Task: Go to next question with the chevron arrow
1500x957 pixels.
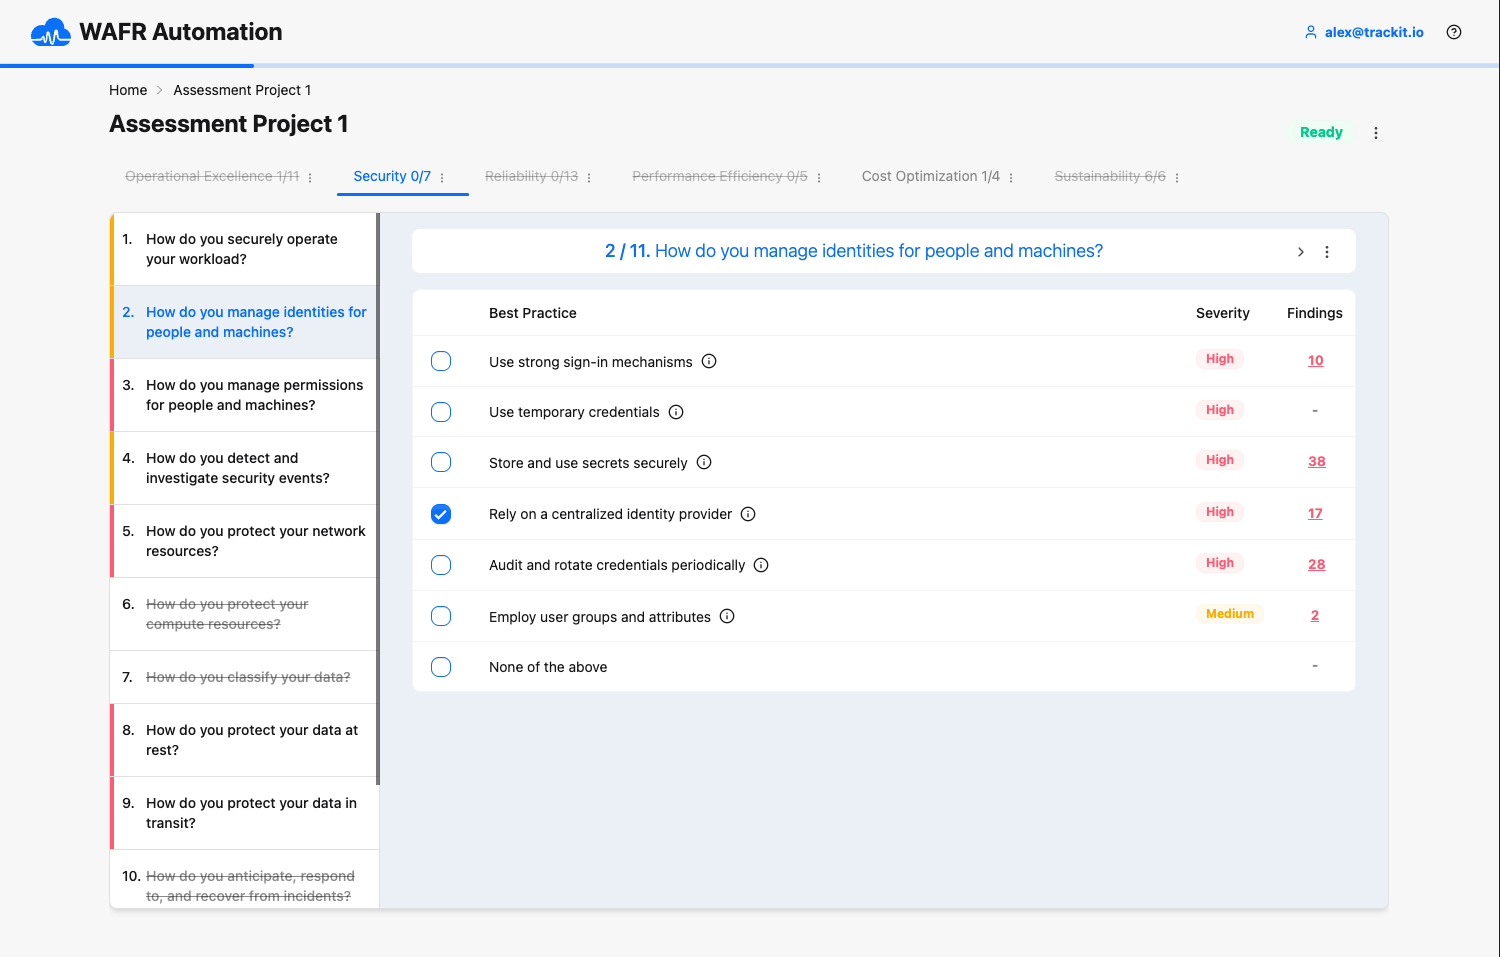Action: [x=1300, y=252]
